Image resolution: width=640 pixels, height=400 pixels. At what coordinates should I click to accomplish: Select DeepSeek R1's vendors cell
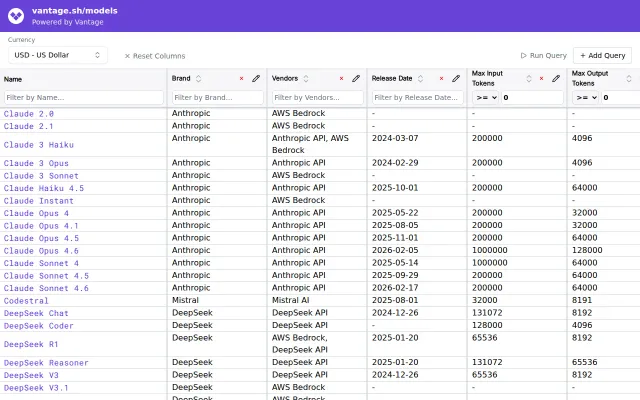pos(317,344)
